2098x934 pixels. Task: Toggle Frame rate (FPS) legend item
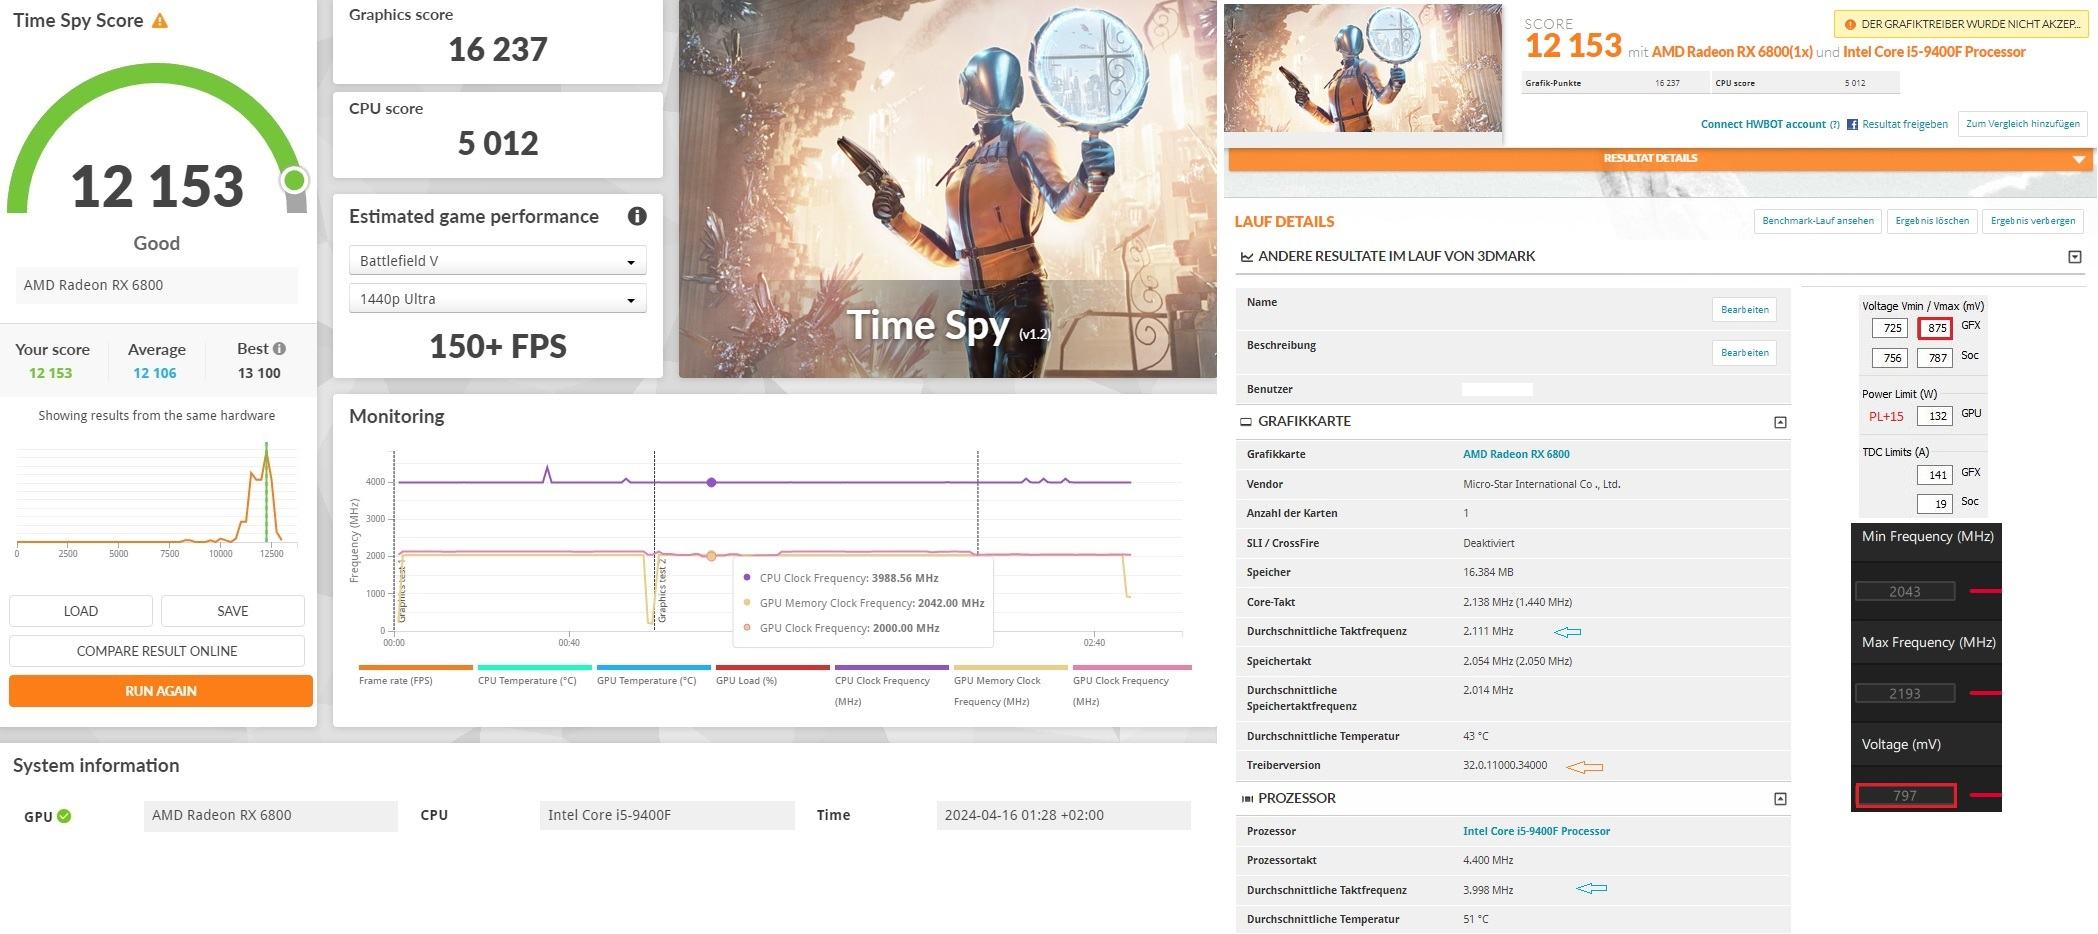point(415,675)
